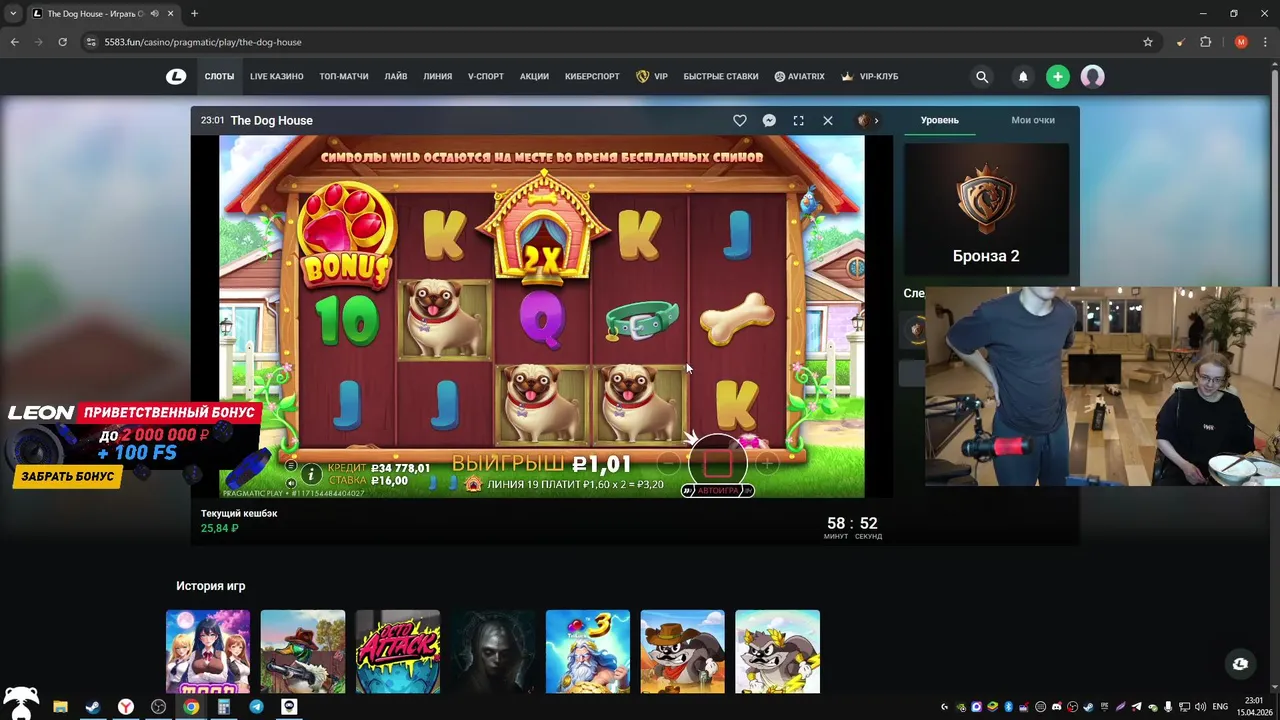
Task: Open the volume tray icon
Action: pyautogui.click(x=1200, y=707)
